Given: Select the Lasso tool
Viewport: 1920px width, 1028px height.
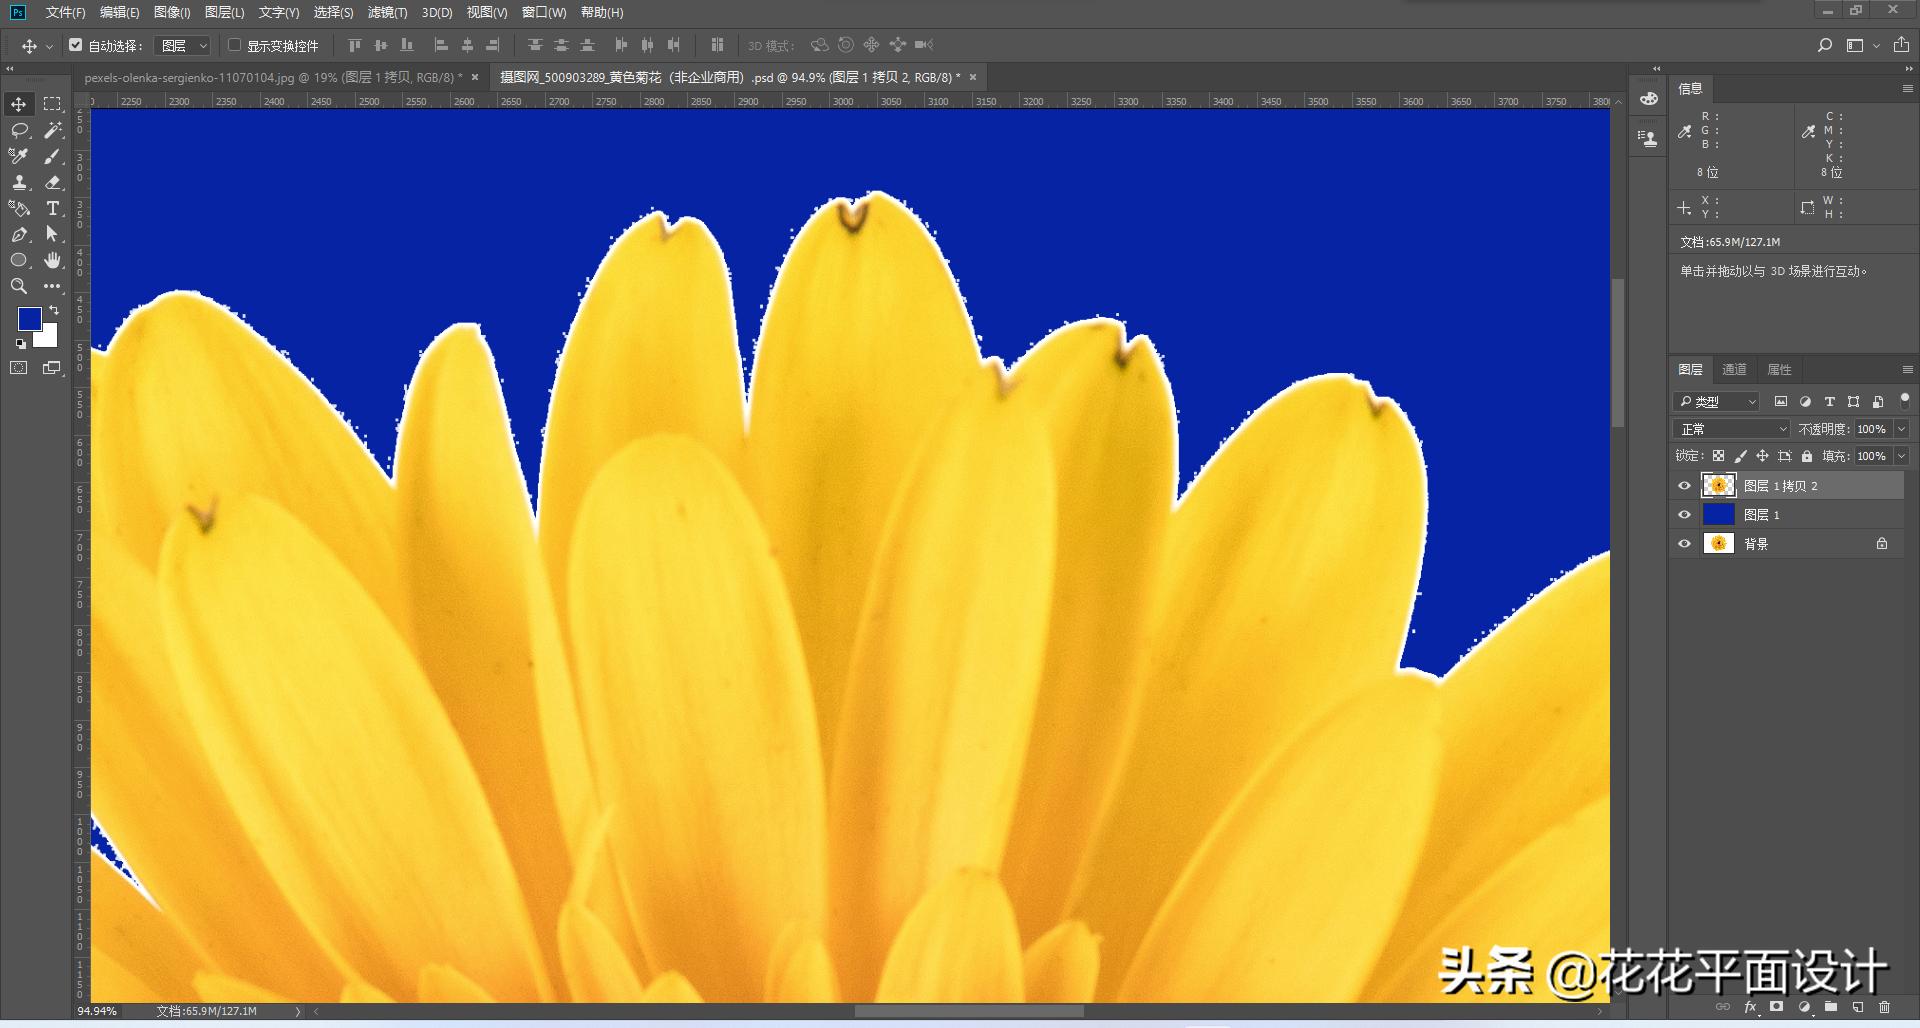Looking at the screenshot, I should (19, 130).
